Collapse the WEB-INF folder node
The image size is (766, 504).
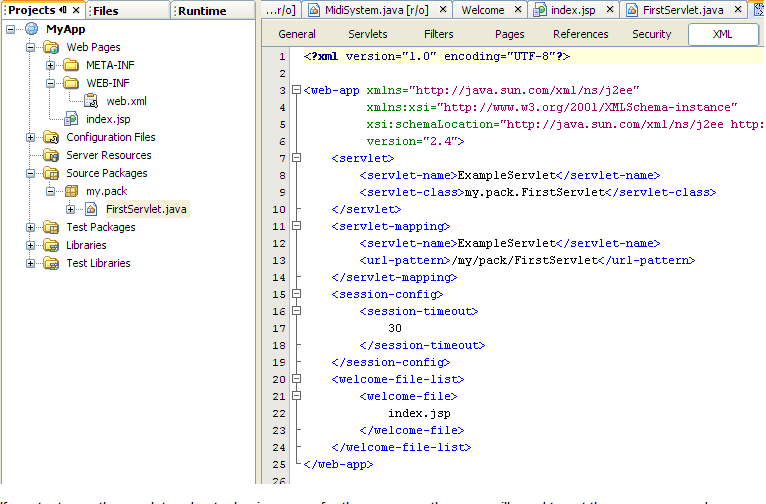(x=50, y=84)
